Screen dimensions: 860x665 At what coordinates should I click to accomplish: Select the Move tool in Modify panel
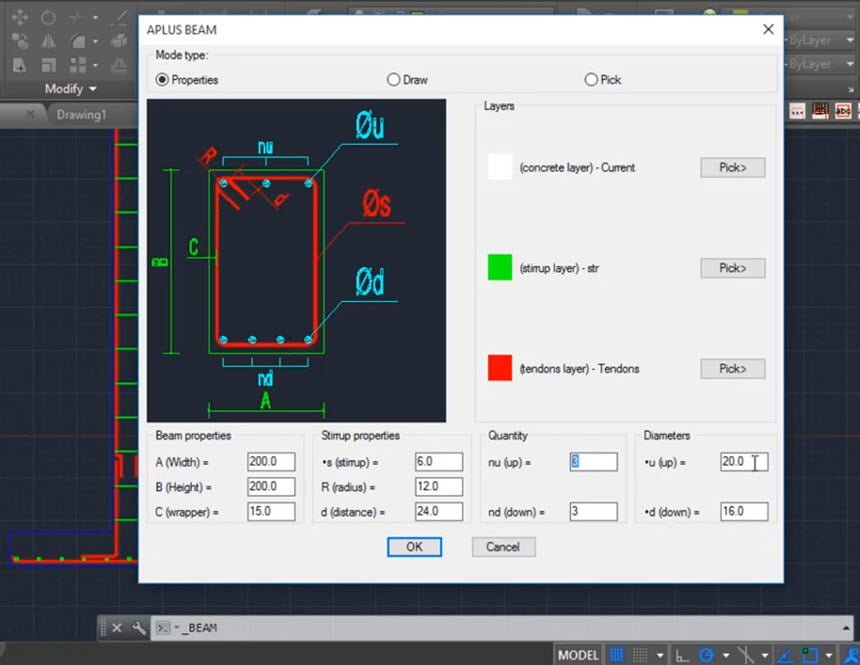[x=20, y=17]
